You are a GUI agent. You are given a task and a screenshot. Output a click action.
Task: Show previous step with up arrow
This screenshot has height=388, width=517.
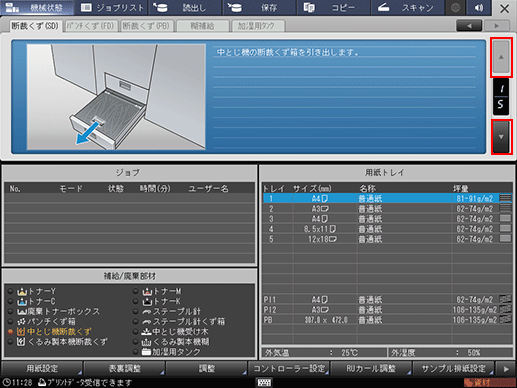(x=501, y=57)
